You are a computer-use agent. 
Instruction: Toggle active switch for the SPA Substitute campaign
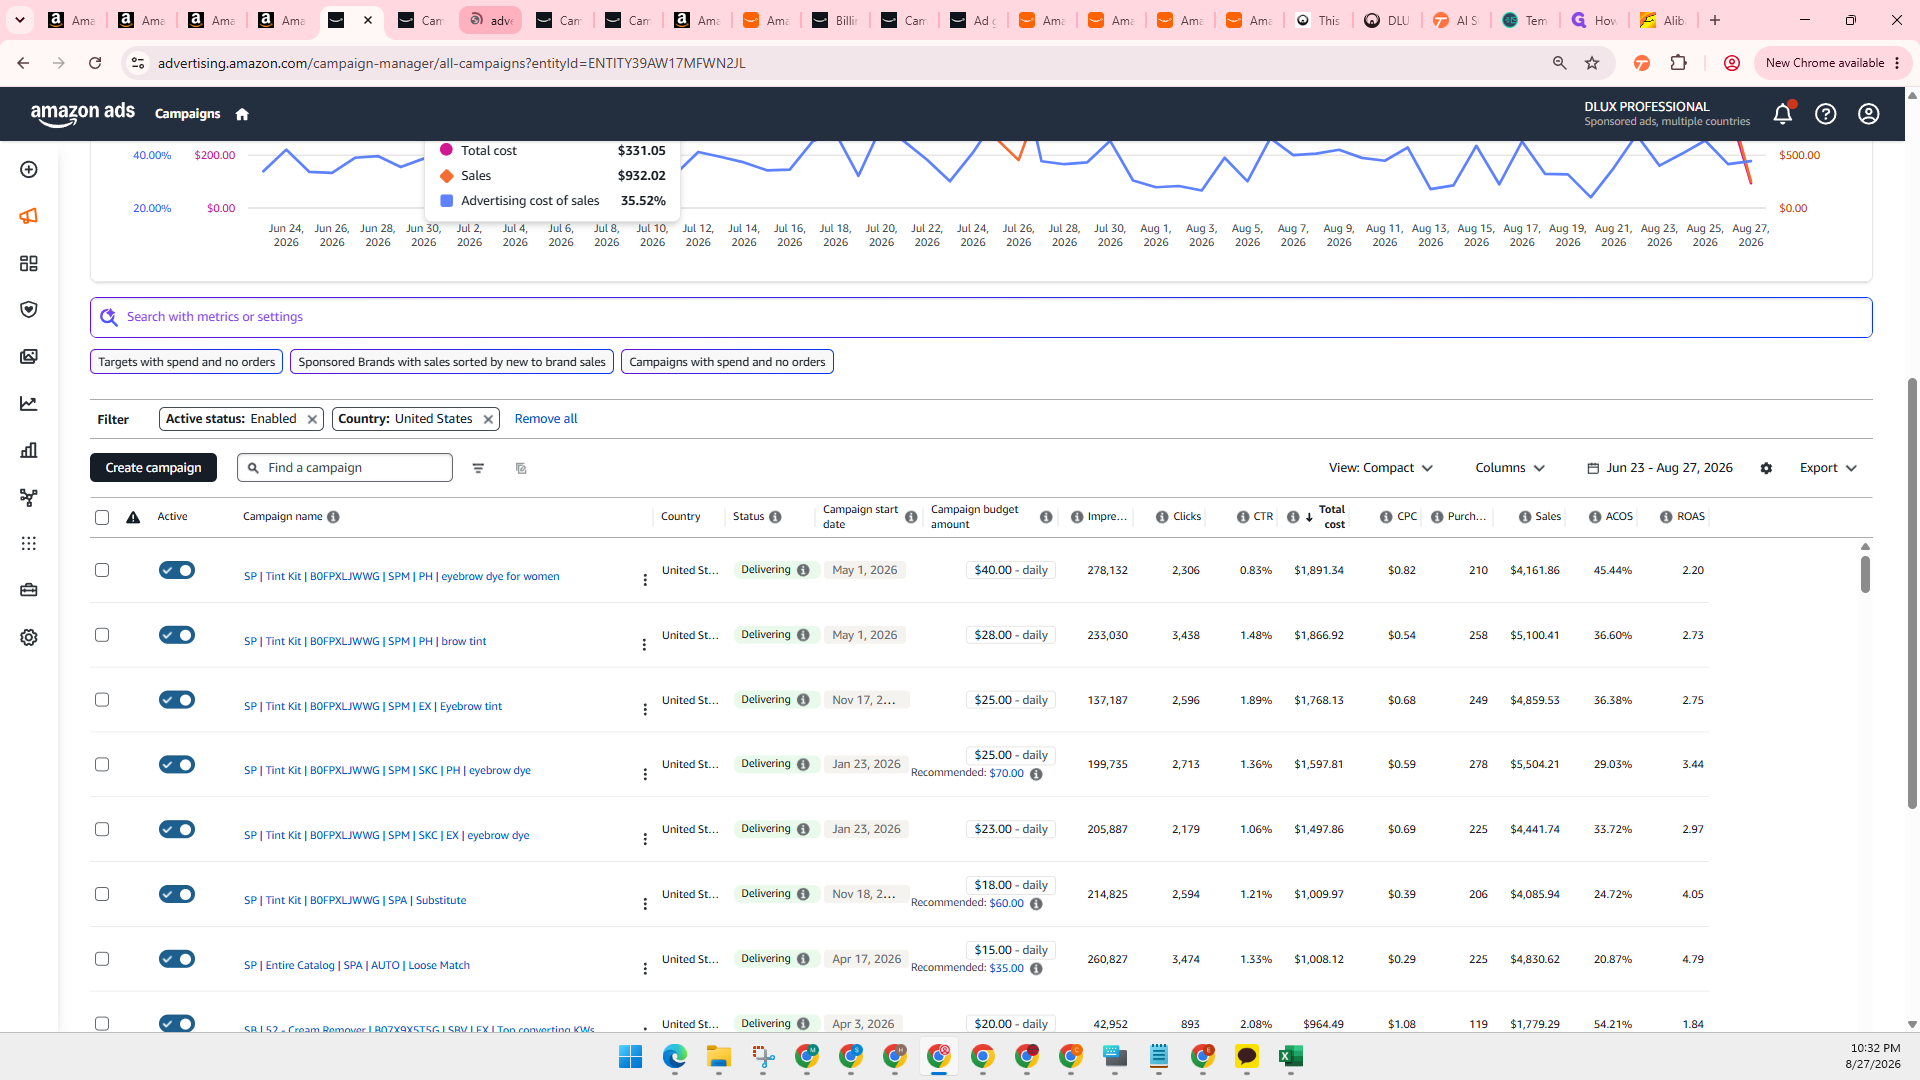[177, 894]
